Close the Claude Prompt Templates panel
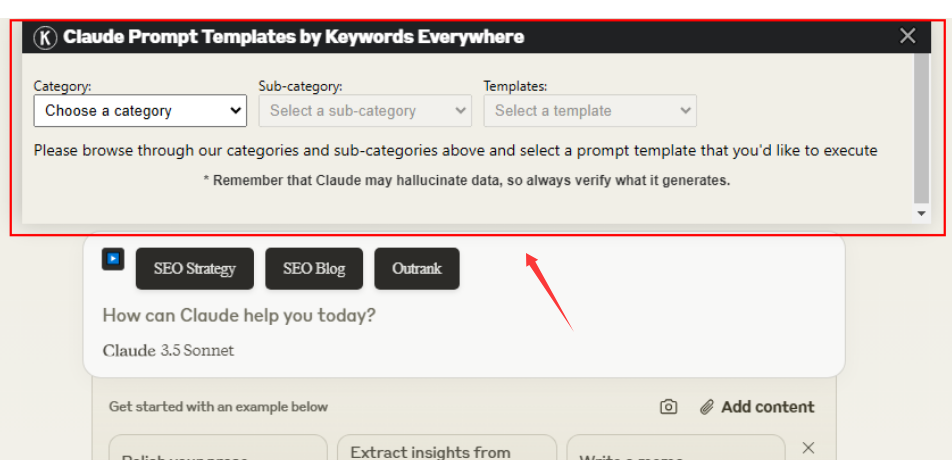 click(907, 37)
